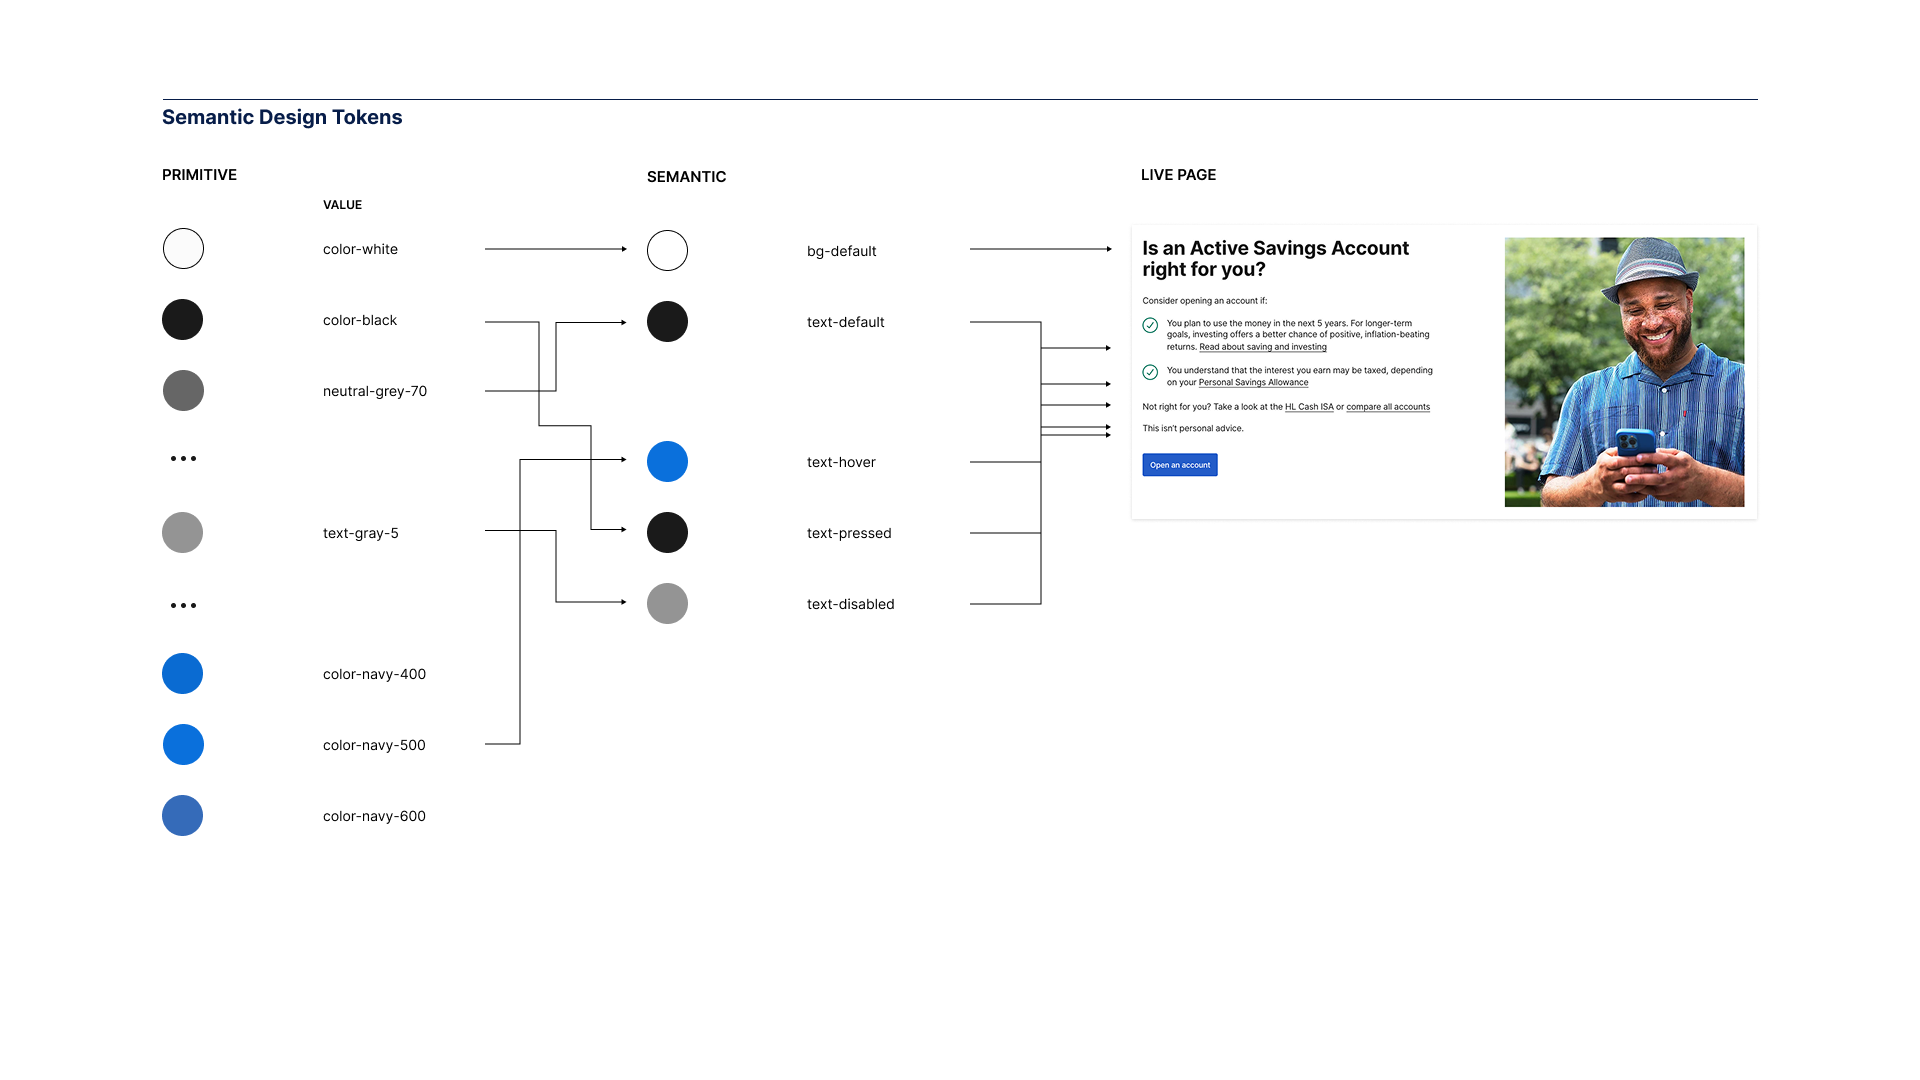The height and width of the screenshot is (1080, 1920).
Task: Click the black text-pressed circle
Action: point(667,532)
